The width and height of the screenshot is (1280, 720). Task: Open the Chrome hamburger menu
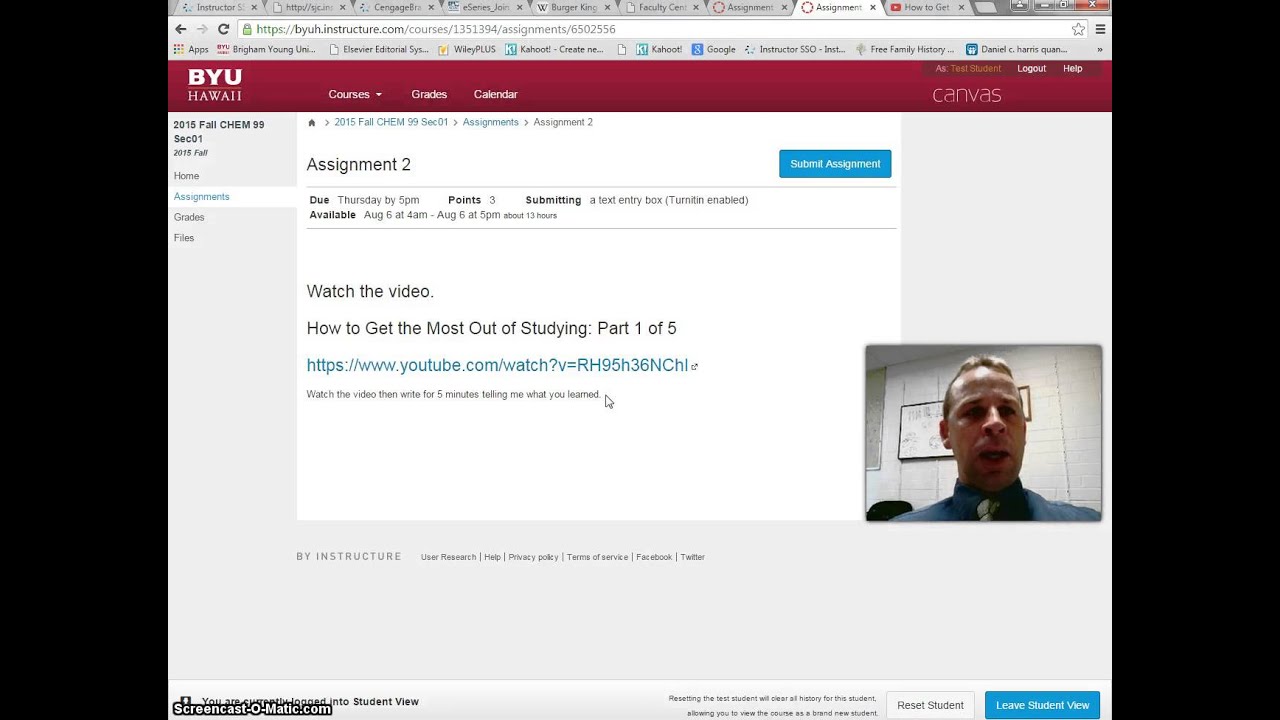(x=1100, y=29)
